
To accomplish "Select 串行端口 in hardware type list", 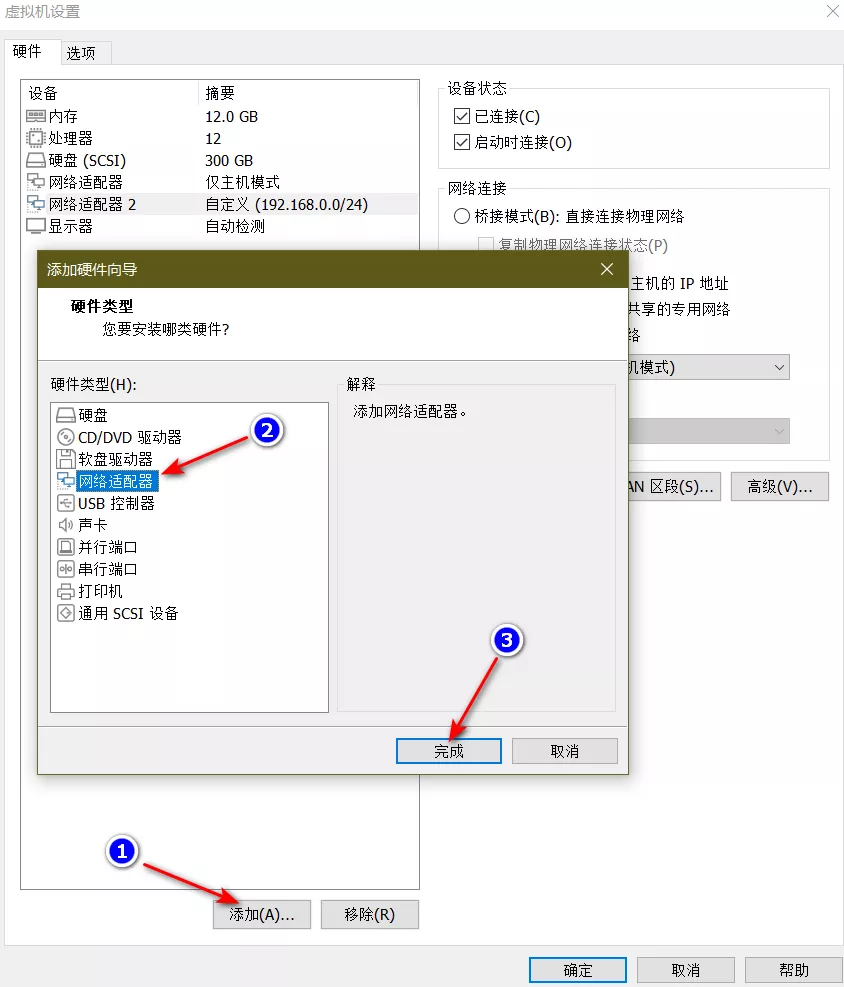I will point(108,569).
